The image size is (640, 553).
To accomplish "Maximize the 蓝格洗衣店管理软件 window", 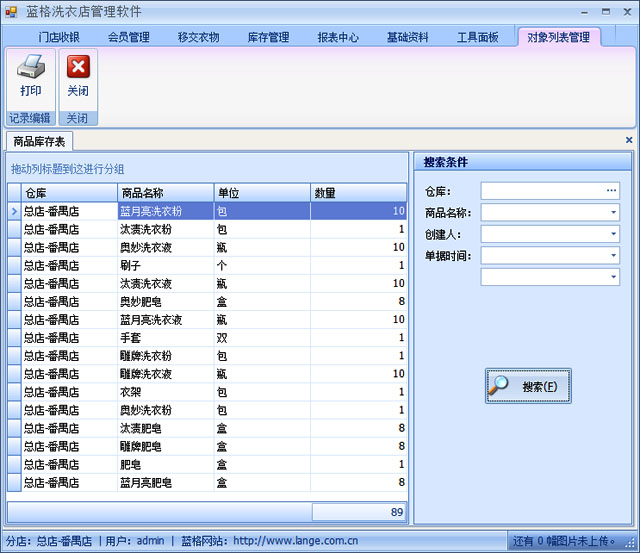I will 606,12.
